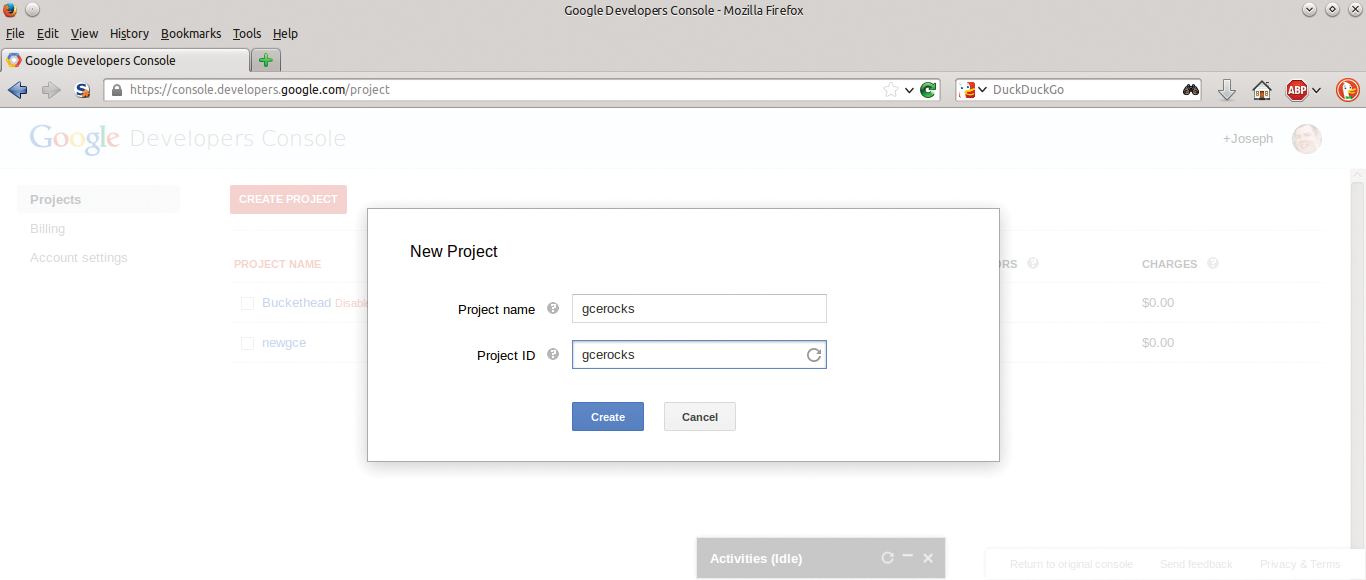The image size is (1366, 580).
Task: Open the Edit menu
Action: (47, 33)
